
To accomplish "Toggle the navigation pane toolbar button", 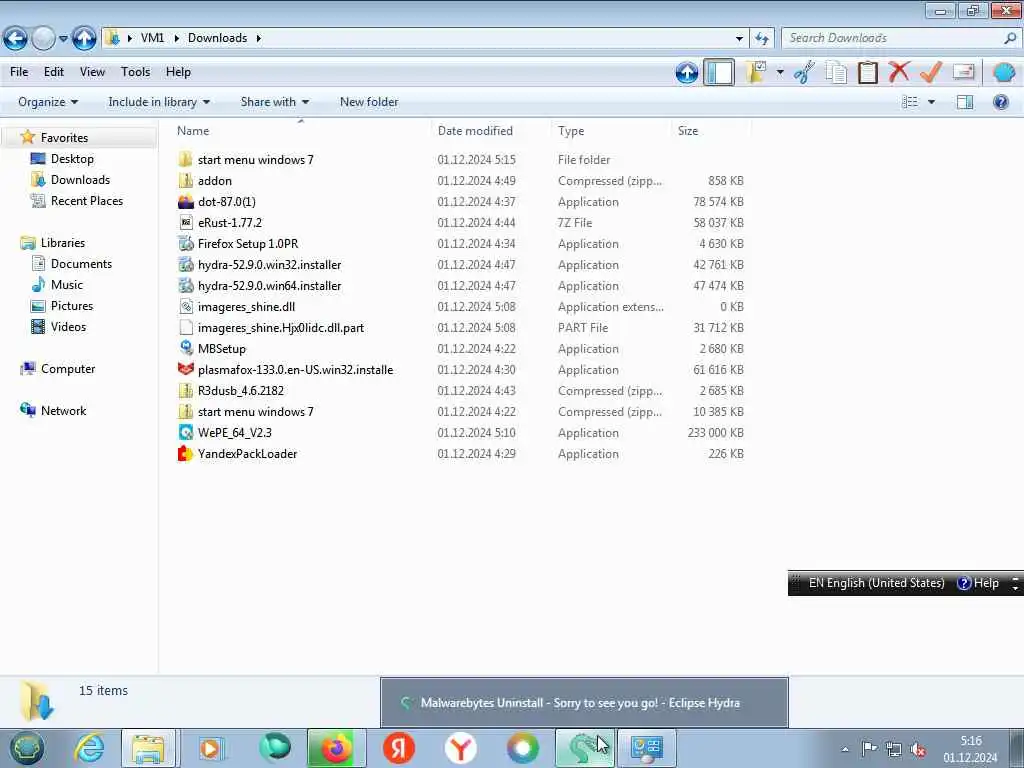I will tap(719, 72).
